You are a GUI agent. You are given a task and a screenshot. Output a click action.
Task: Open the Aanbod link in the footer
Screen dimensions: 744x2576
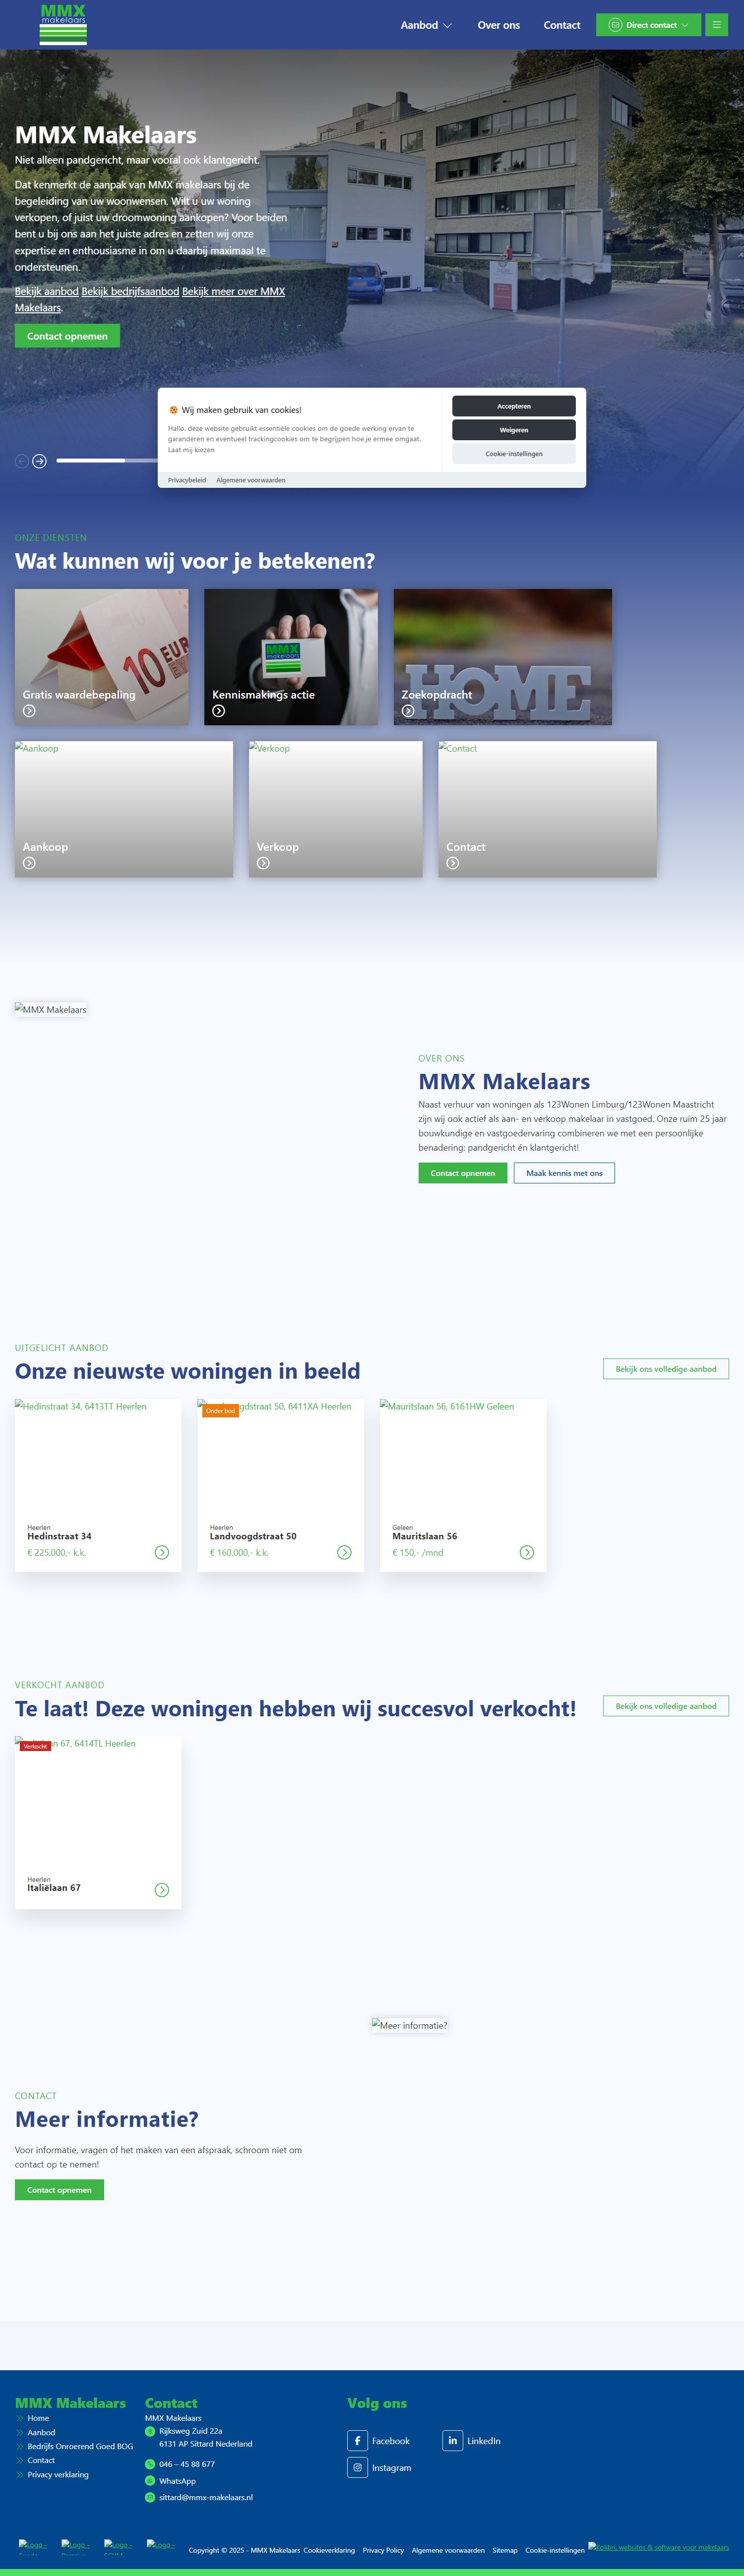[x=41, y=2432]
